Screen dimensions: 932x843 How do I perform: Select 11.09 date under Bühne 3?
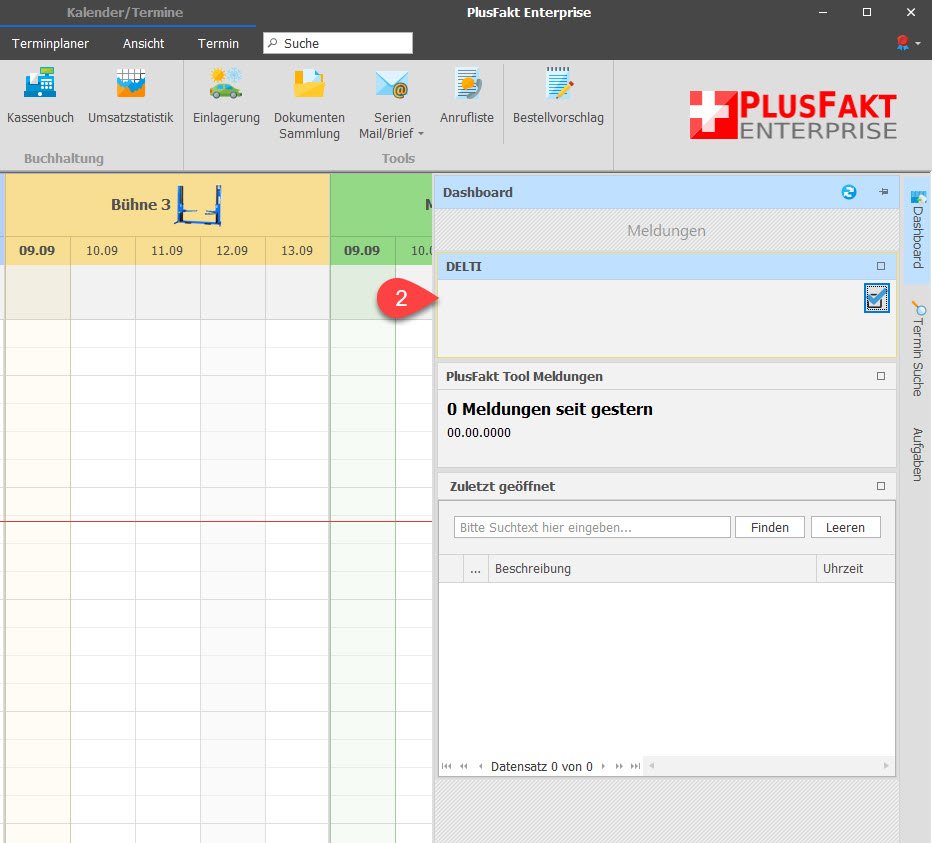pyautogui.click(x=167, y=251)
